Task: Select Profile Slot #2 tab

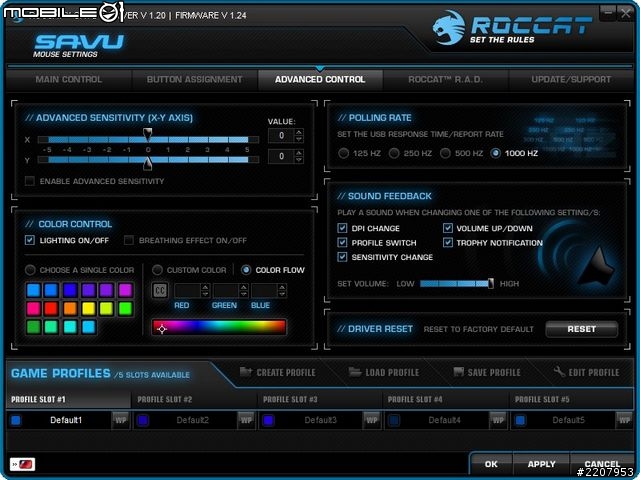Action: click(x=194, y=399)
